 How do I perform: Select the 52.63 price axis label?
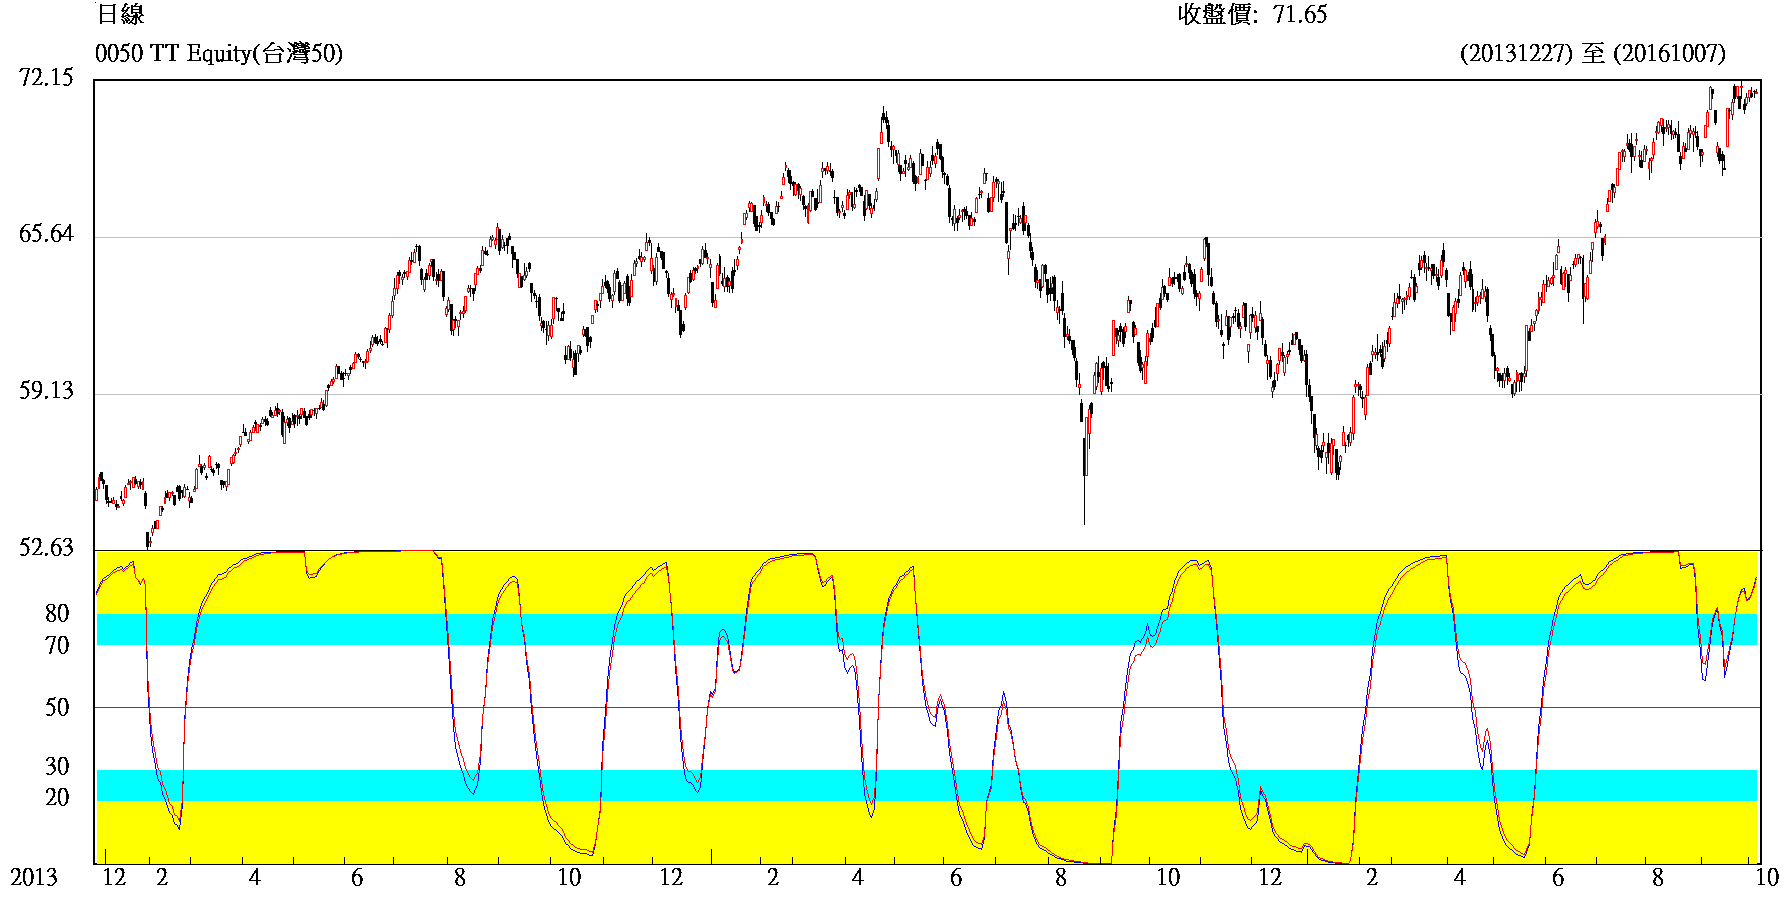coord(46,548)
